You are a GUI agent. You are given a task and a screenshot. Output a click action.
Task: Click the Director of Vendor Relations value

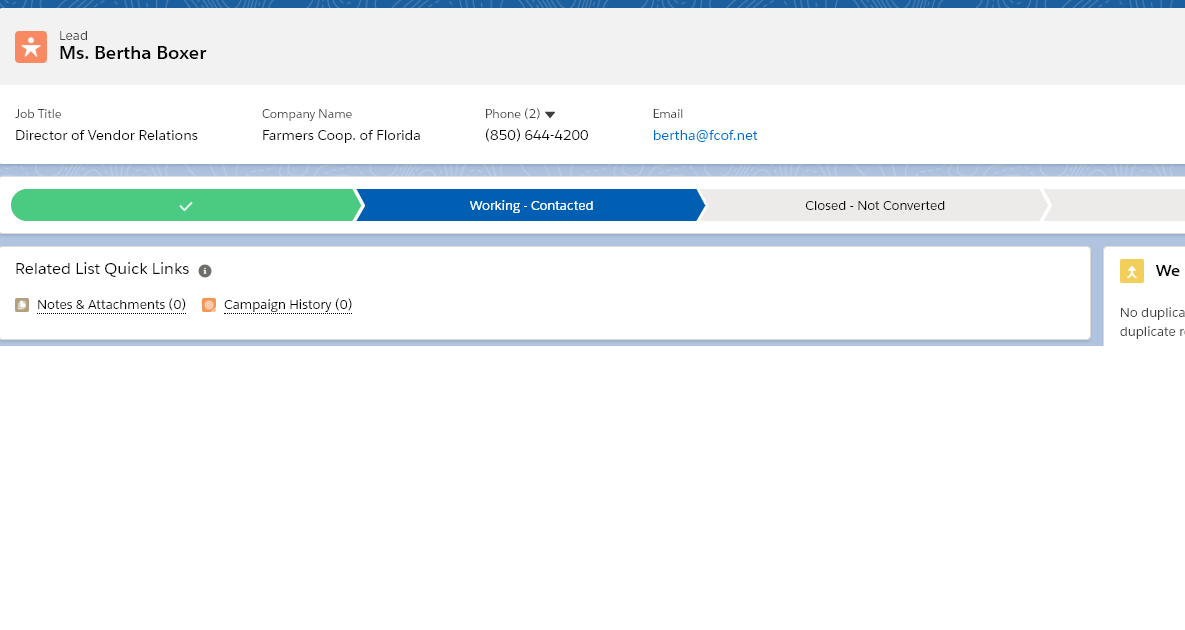point(107,135)
